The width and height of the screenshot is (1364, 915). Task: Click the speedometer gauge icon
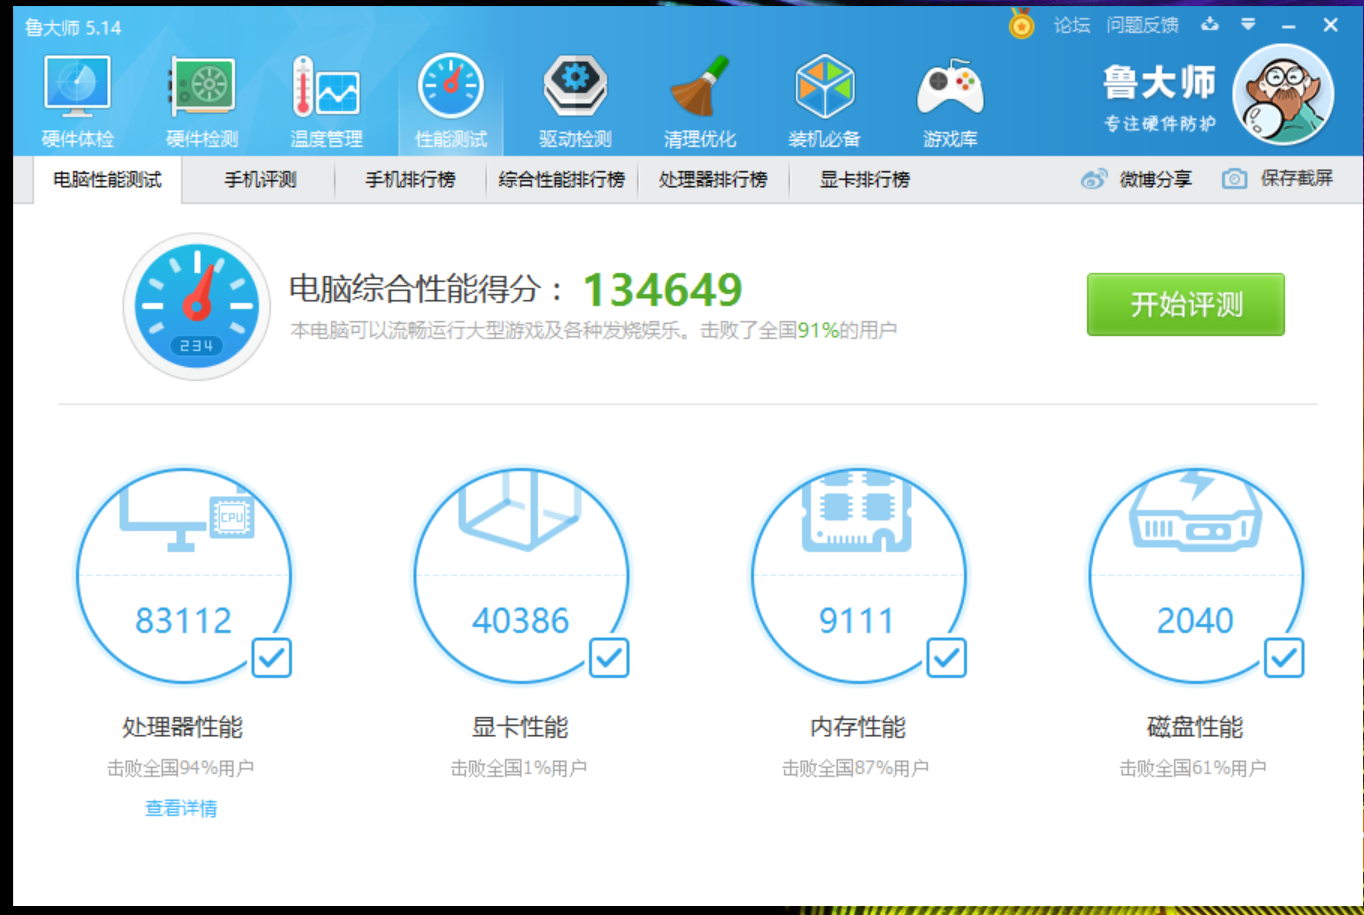click(197, 306)
